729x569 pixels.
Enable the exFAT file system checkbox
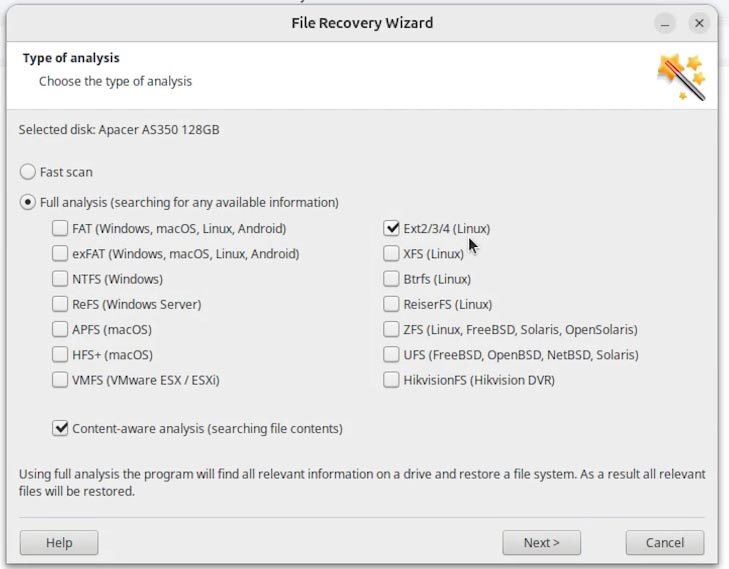[60, 254]
